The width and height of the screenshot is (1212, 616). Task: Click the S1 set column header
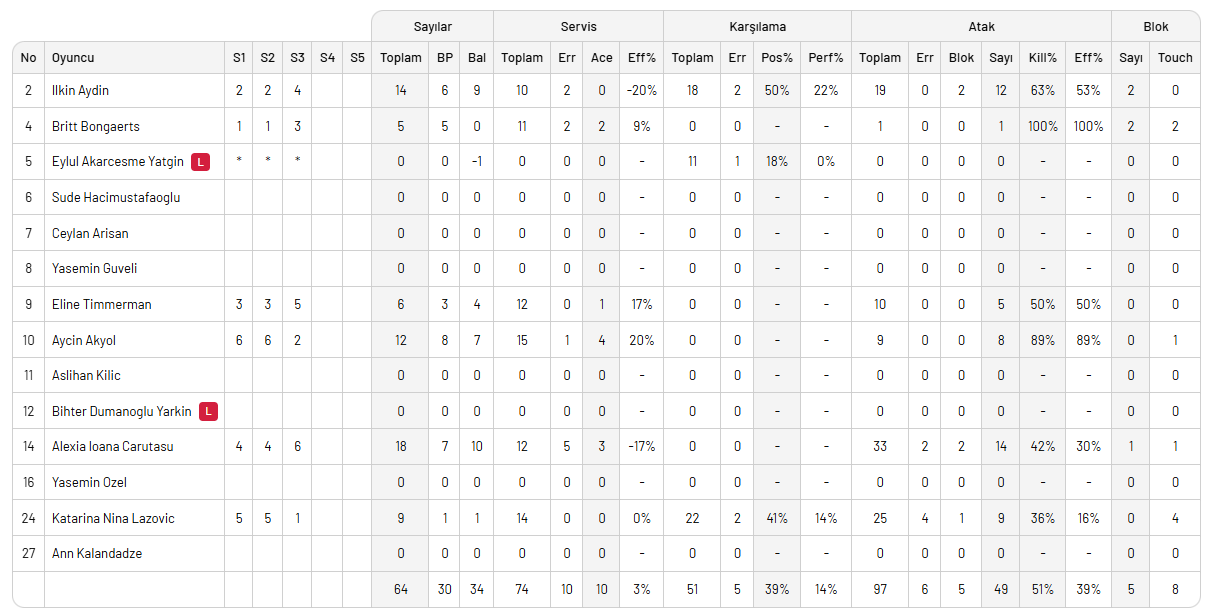click(239, 58)
